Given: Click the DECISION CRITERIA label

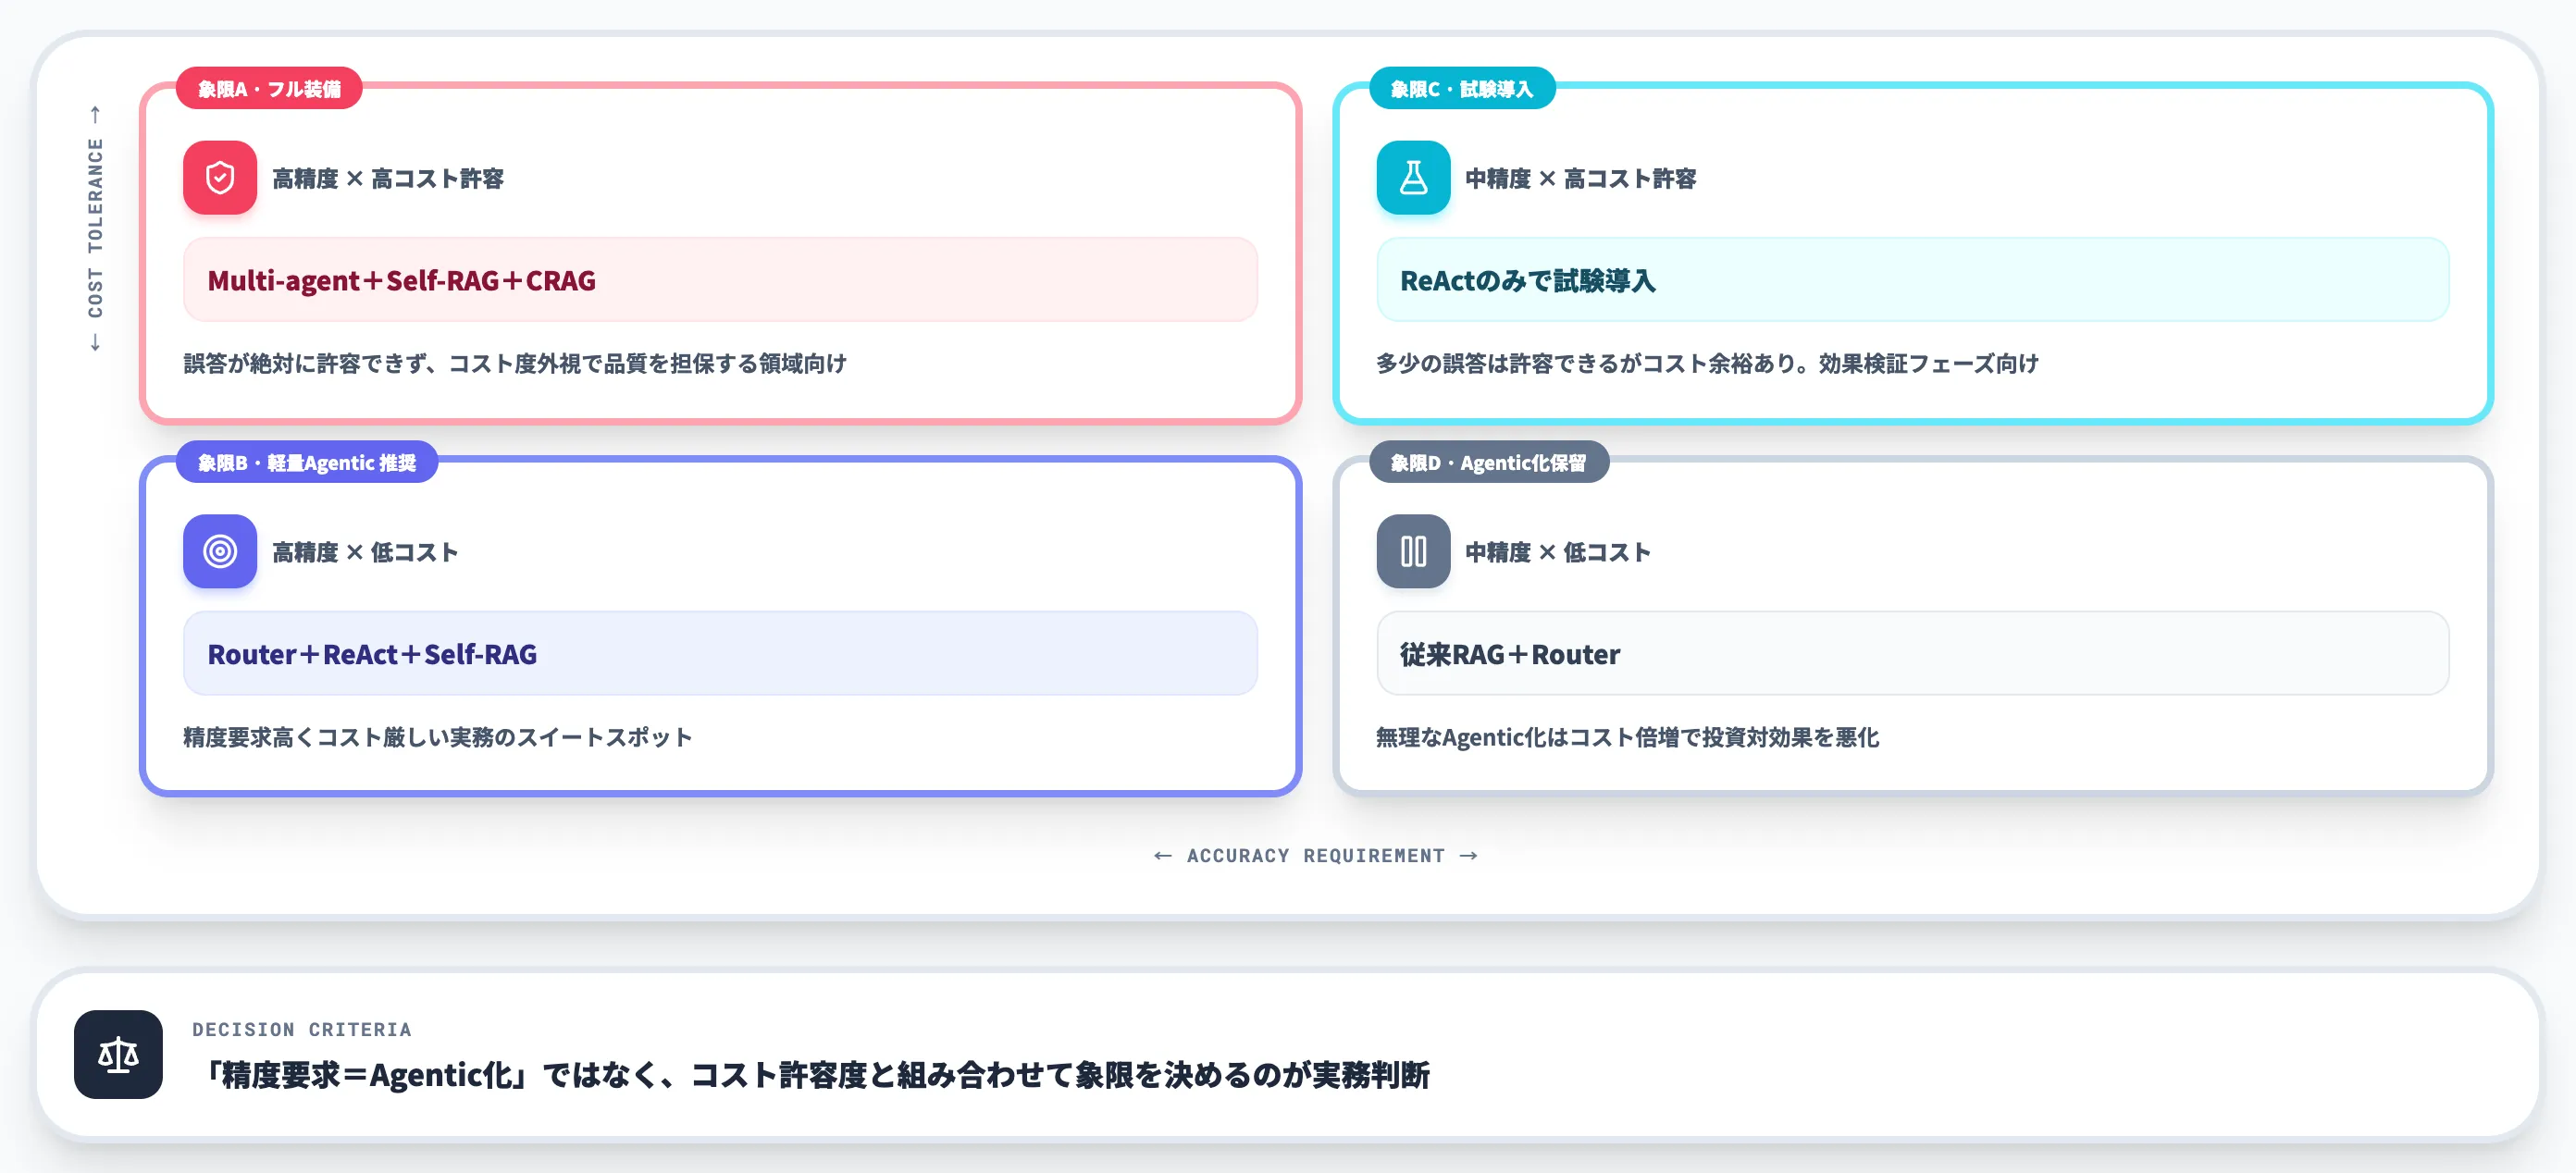Looking at the screenshot, I should click(x=302, y=1029).
